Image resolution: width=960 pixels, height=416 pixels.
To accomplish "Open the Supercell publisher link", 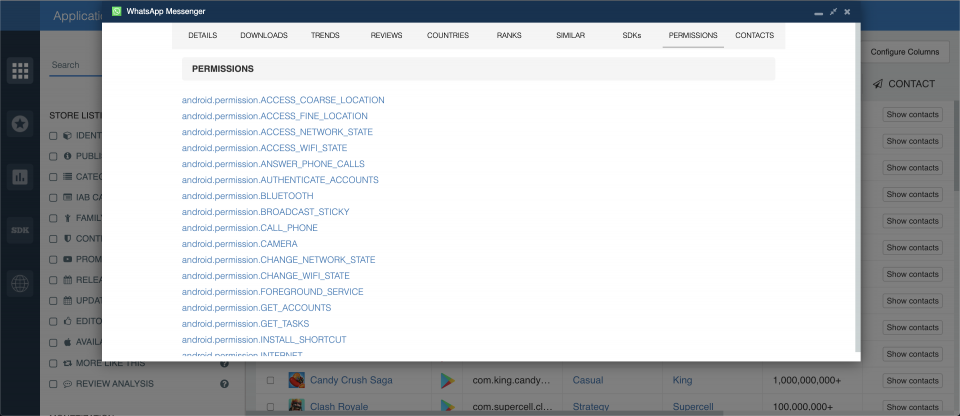I will coord(693,407).
